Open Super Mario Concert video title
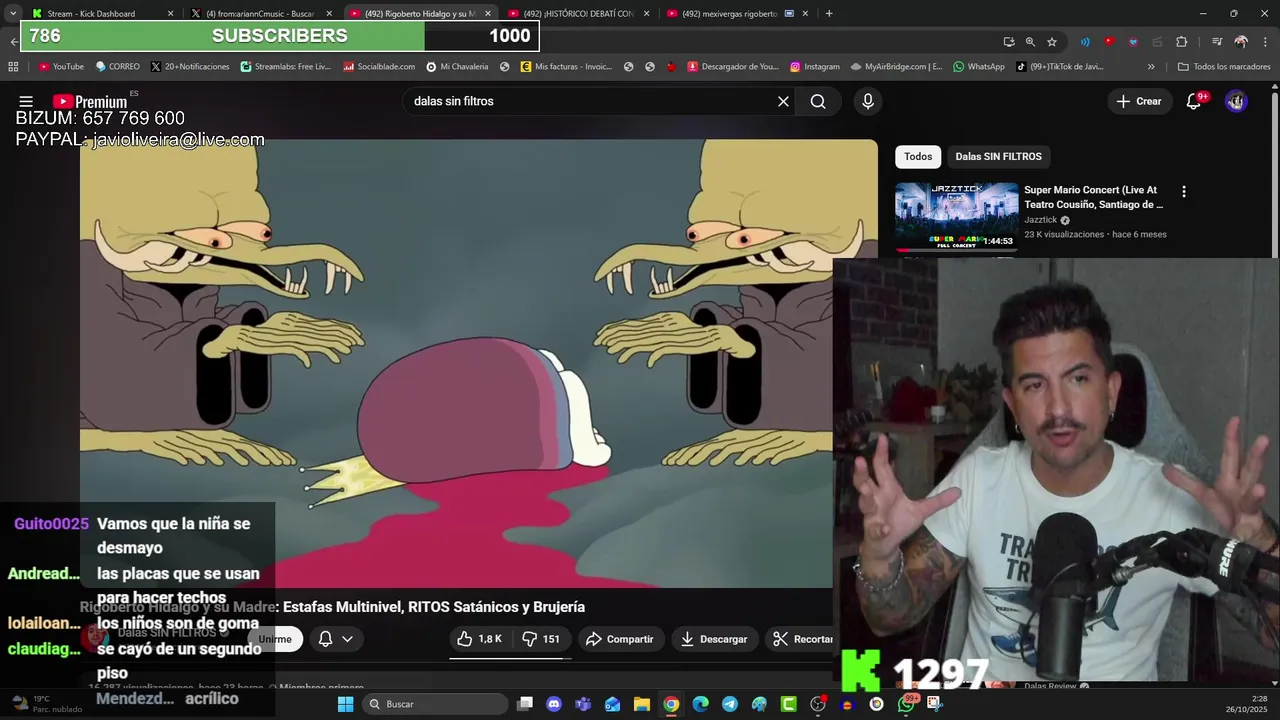This screenshot has height=720, width=1280. coord(1094,197)
